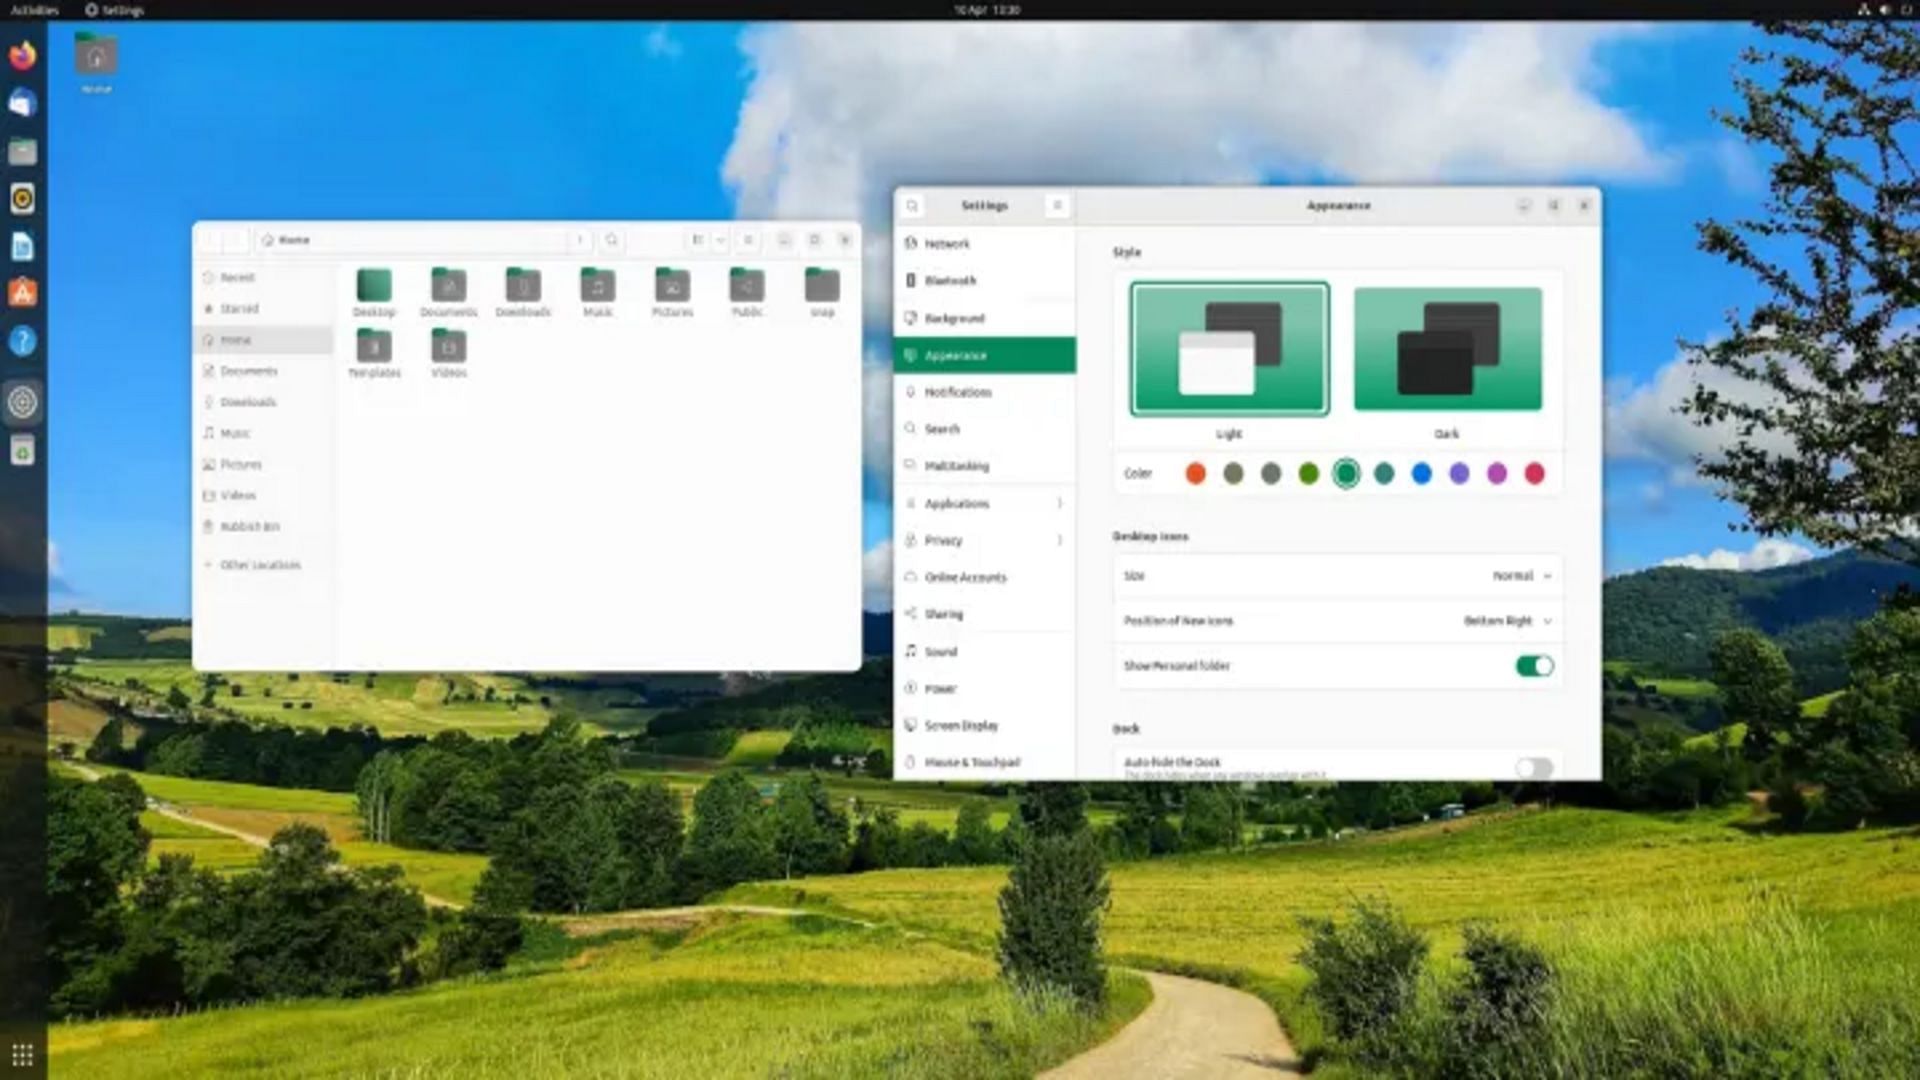The image size is (1920, 1080).
Task: Click the search icon in Settings header
Action: [912, 206]
